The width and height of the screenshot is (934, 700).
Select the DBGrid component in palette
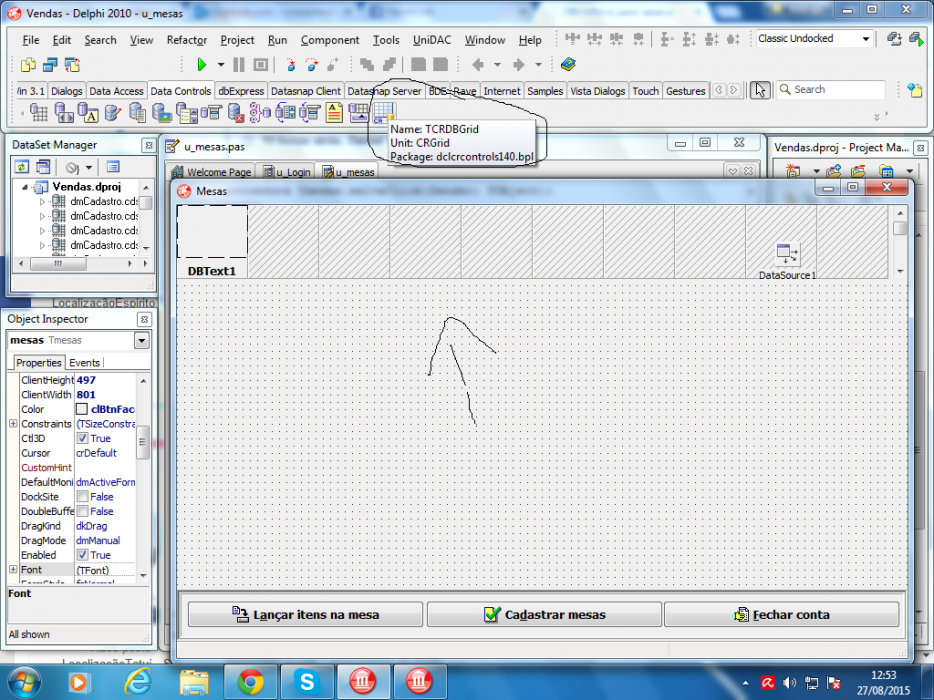click(39, 112)
